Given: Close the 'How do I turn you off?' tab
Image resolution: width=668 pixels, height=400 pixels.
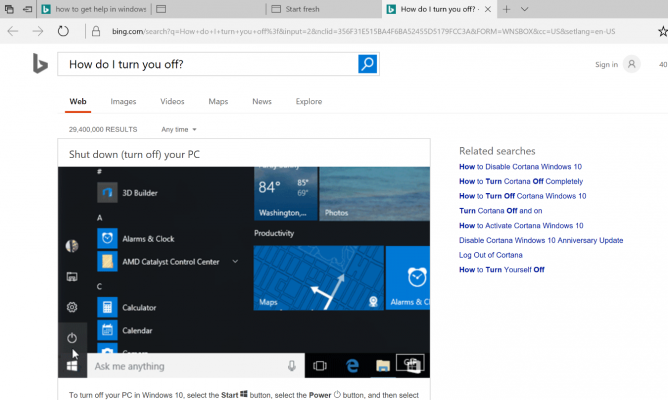Looking at the screenshot, I should click(488, 9).
